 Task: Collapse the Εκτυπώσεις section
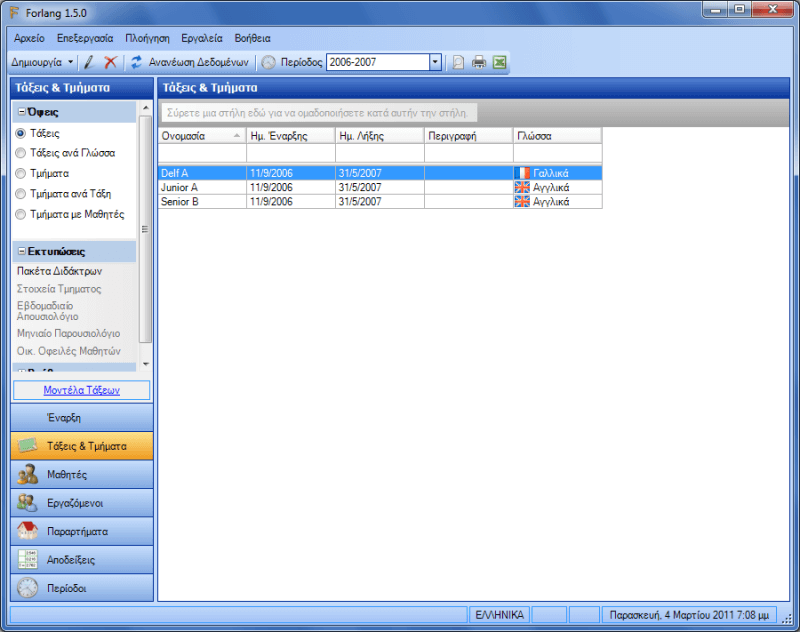[x=22, y=252]
